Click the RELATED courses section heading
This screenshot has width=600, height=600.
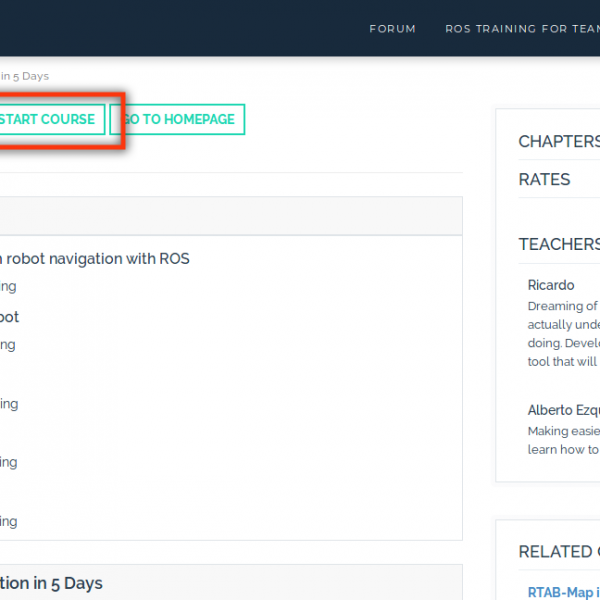point(558,551)
